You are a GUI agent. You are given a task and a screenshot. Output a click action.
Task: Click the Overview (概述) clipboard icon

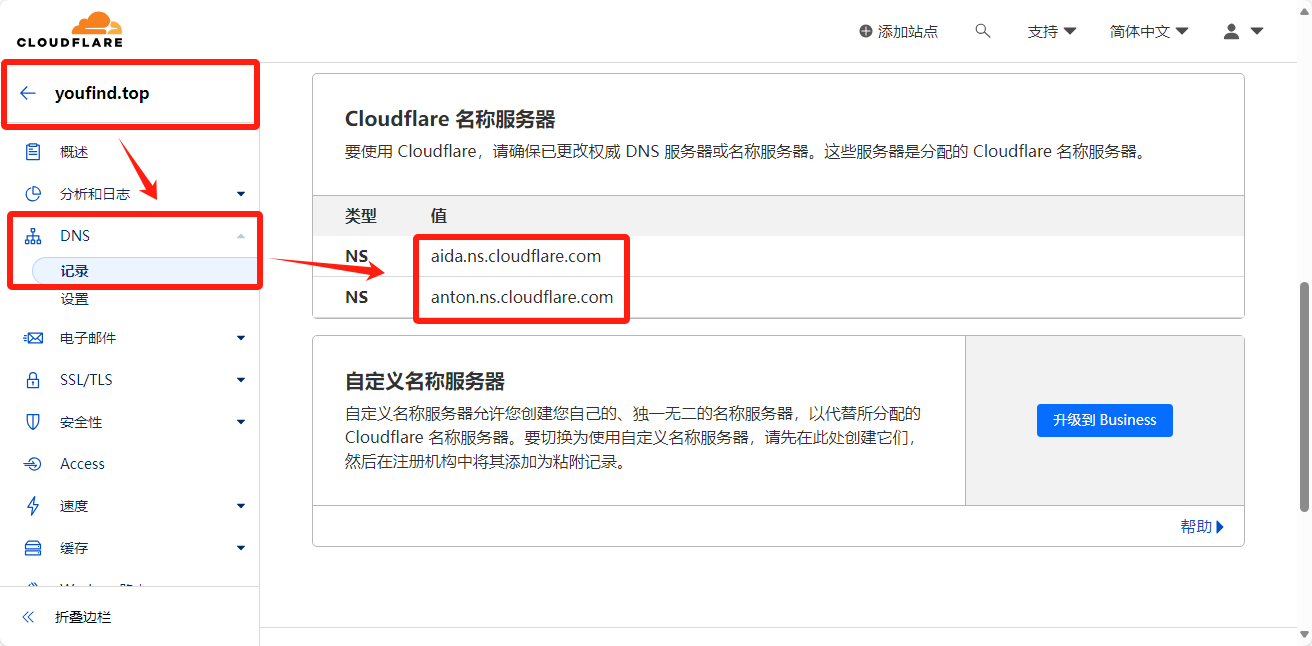(33, 152)
